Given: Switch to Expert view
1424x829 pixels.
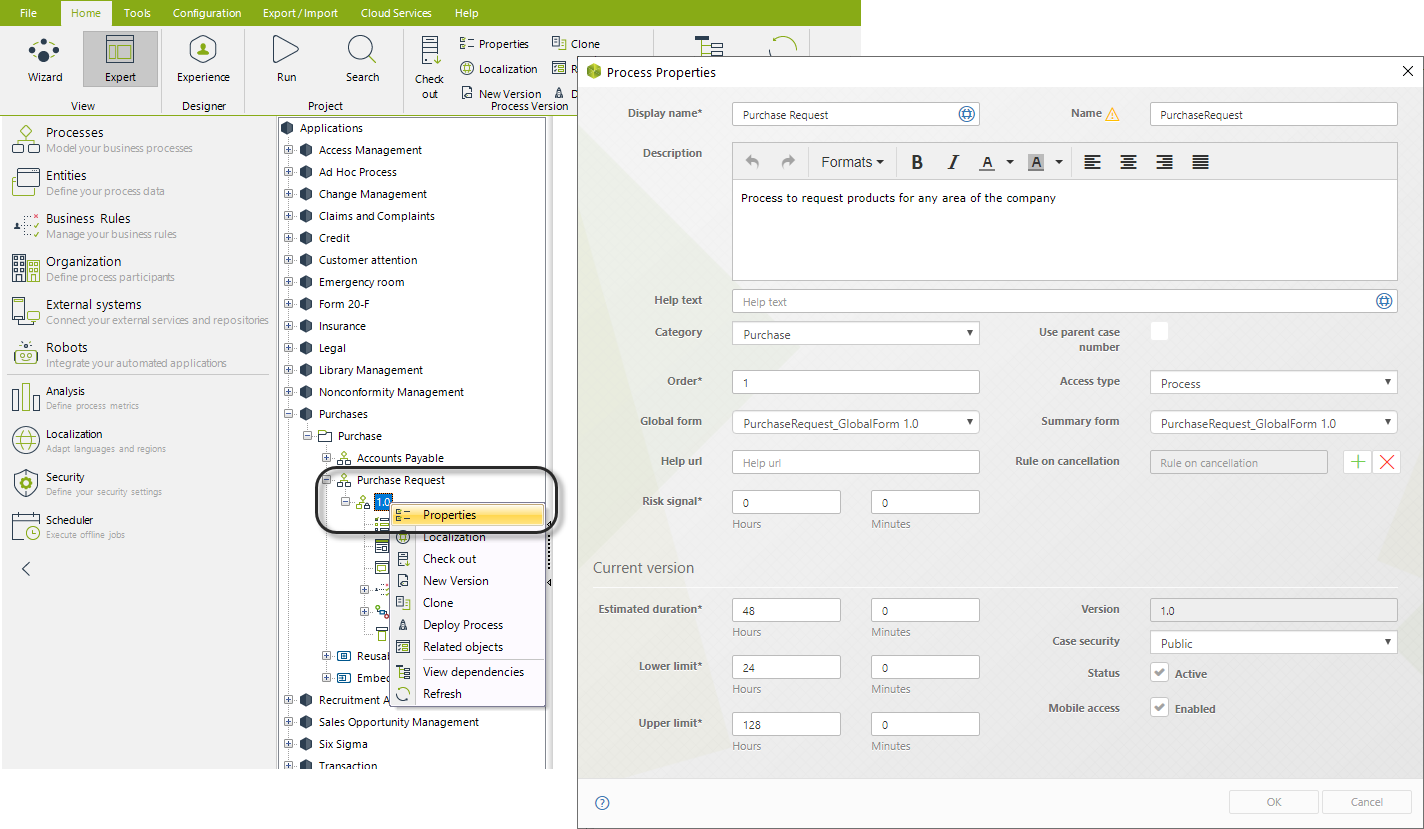Looking at the screenshot, I should (x=120, y=59).
